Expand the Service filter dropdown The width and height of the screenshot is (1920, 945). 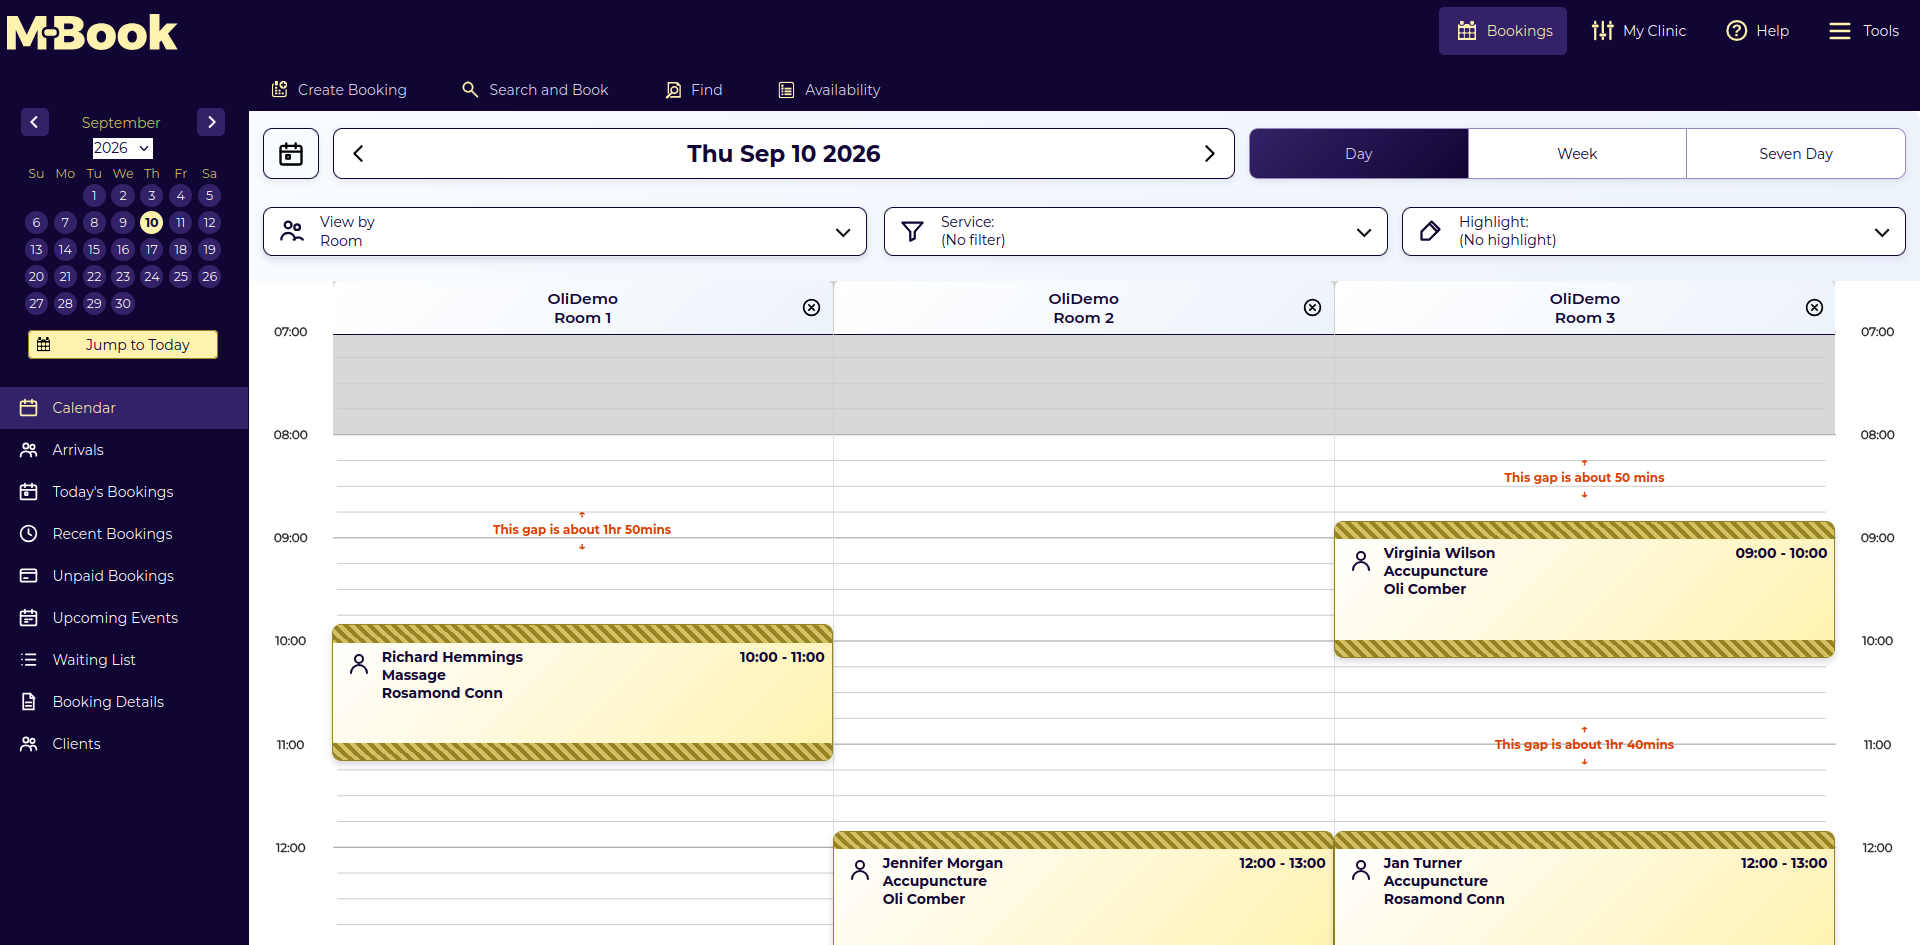(1136, 231)
